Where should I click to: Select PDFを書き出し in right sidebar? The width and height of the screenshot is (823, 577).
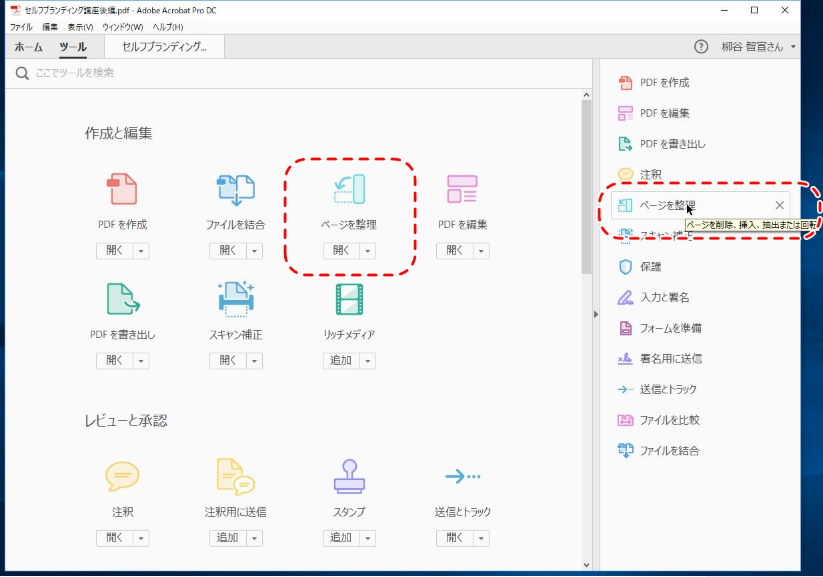click(662, 143)
